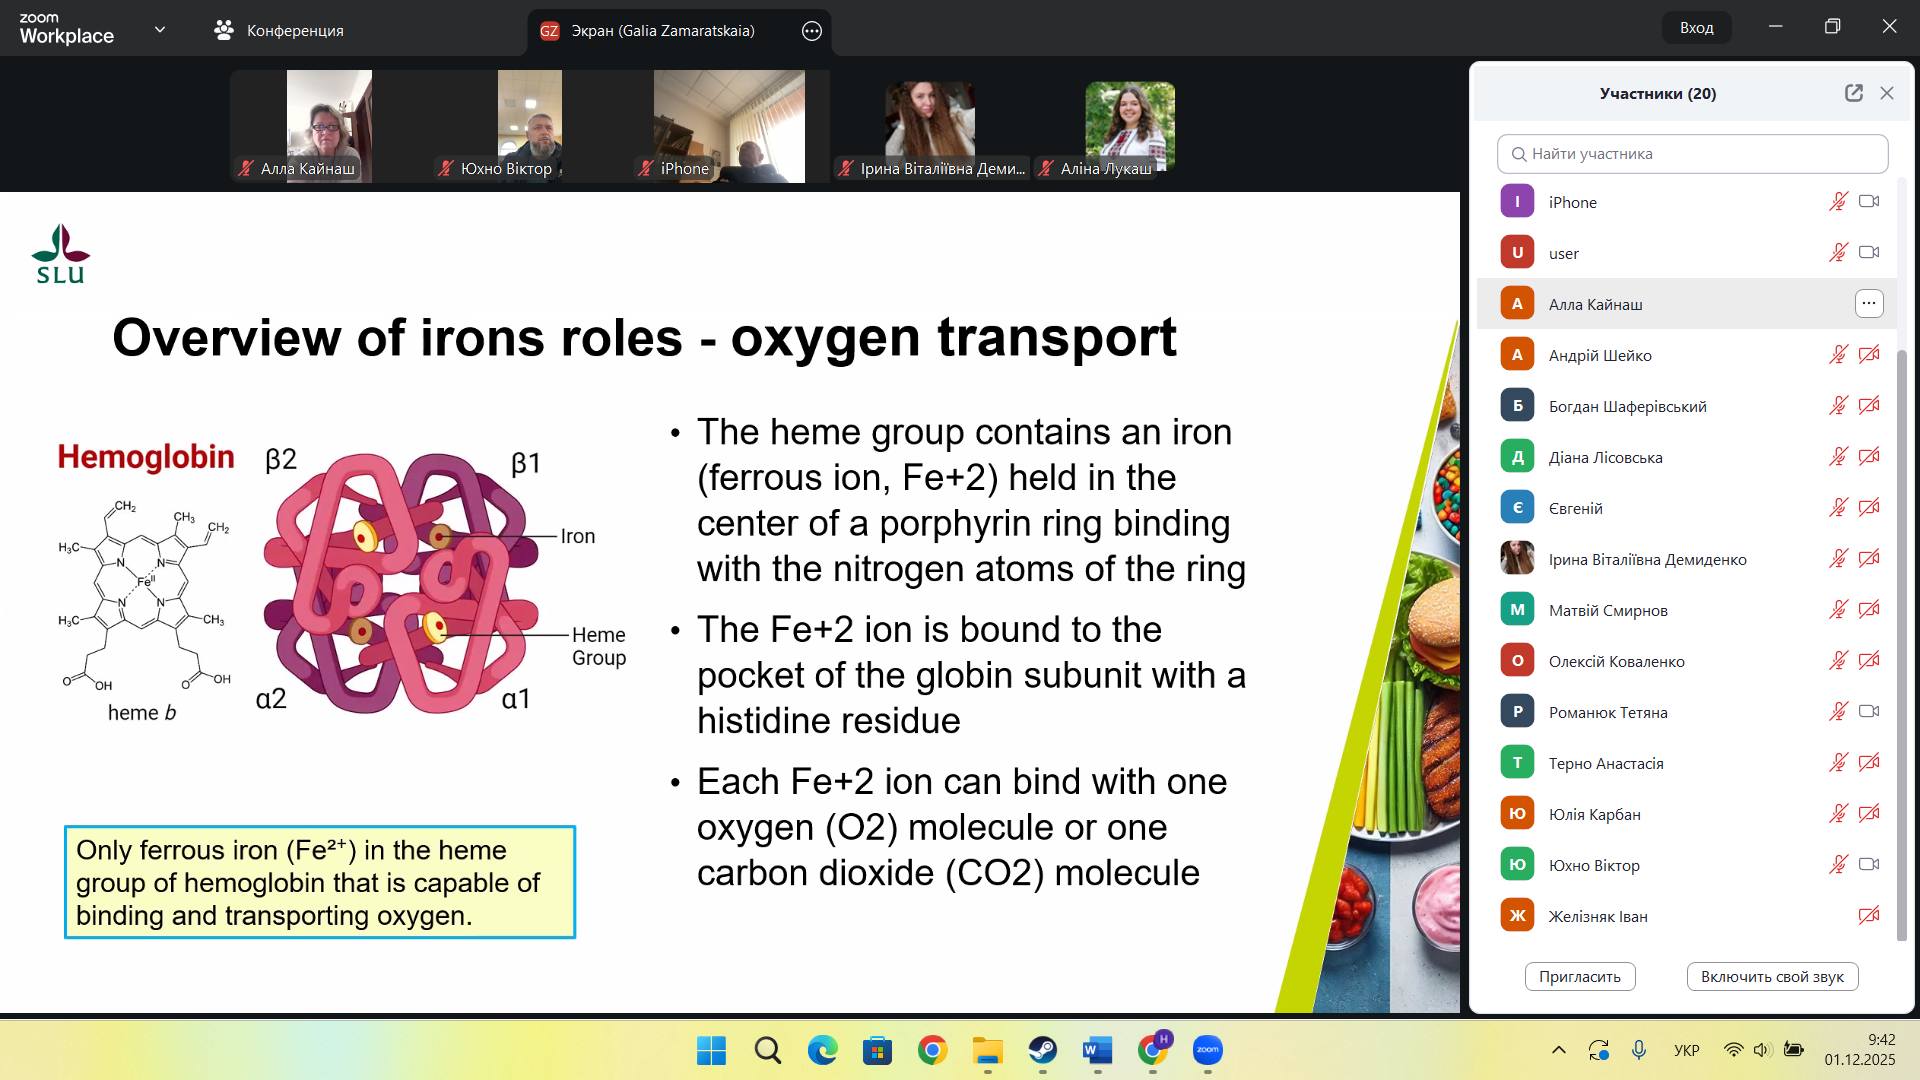The width and height of the screenshot is (1920, 1080).
Task: Click Включить свой звук button
Action: point(1772,977)
